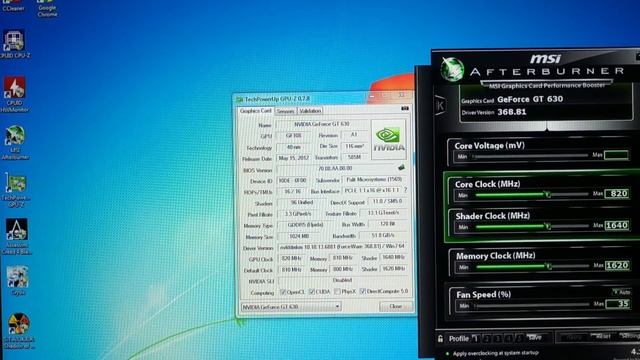Open the CPUID HWMonitor desktop icon
Viewport: 640px width, 360px height.
coord(14,95)
